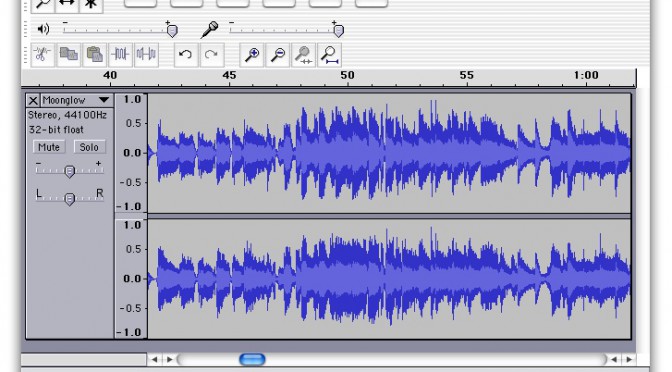Redo the last undone edit
The height and width of the screenshot is (372, 672).
211,54
